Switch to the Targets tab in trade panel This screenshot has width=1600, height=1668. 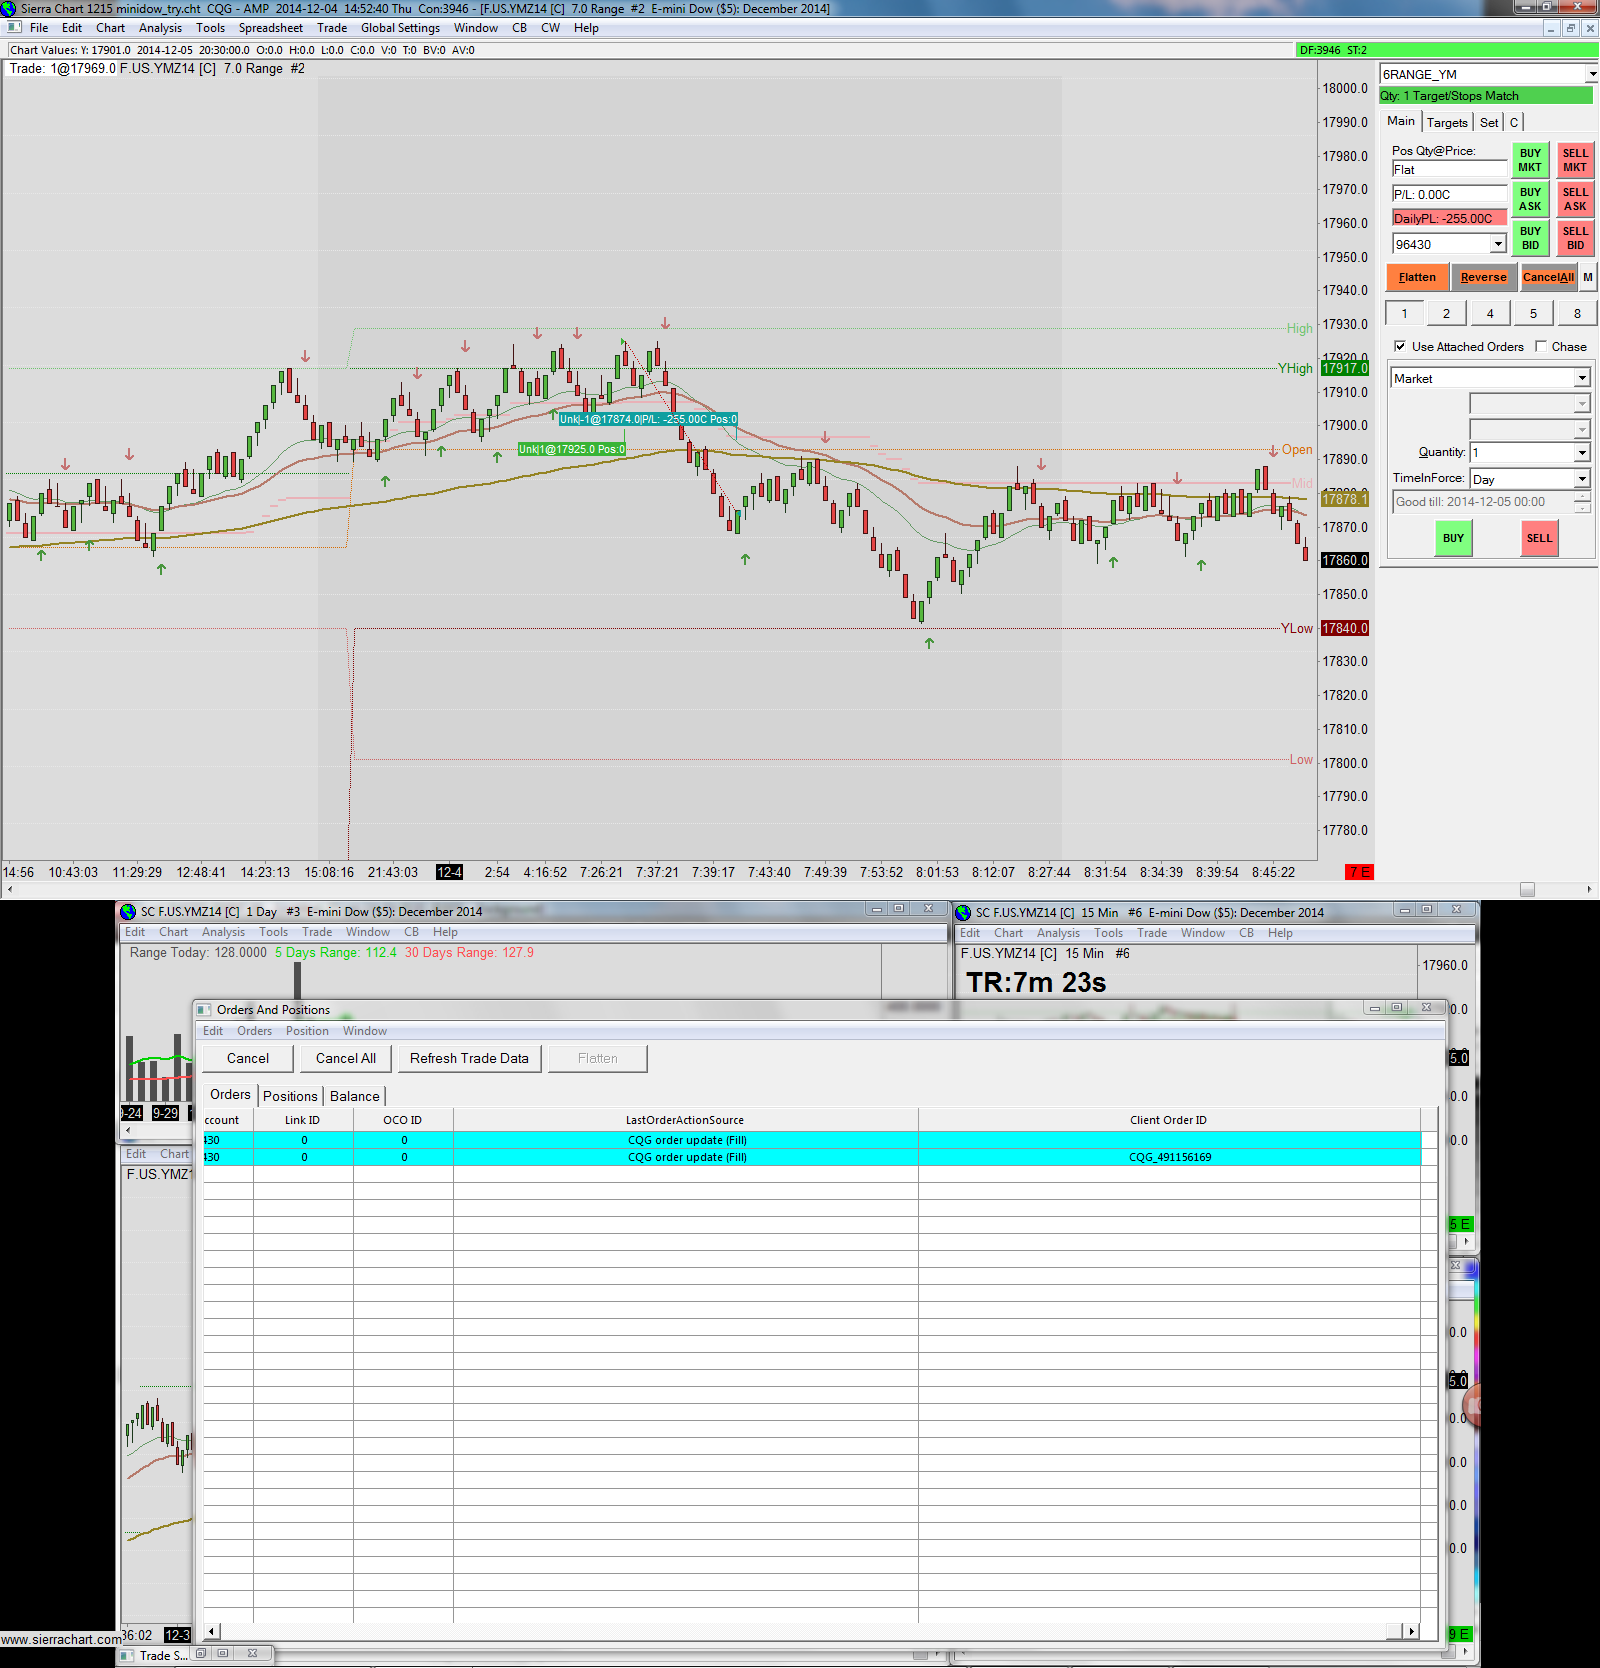click(1447, 122)
